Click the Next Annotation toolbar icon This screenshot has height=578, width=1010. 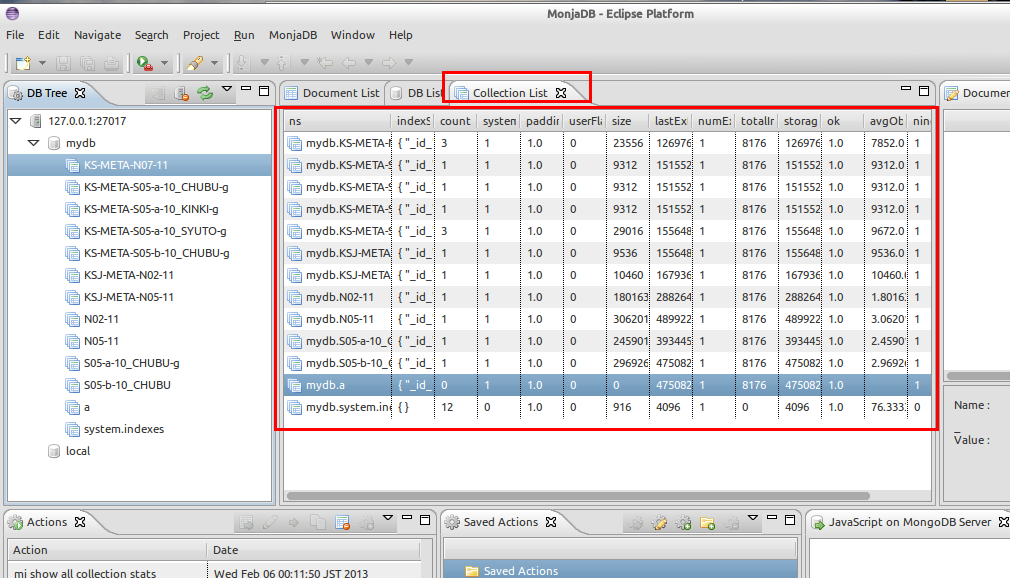click(243, 63)
